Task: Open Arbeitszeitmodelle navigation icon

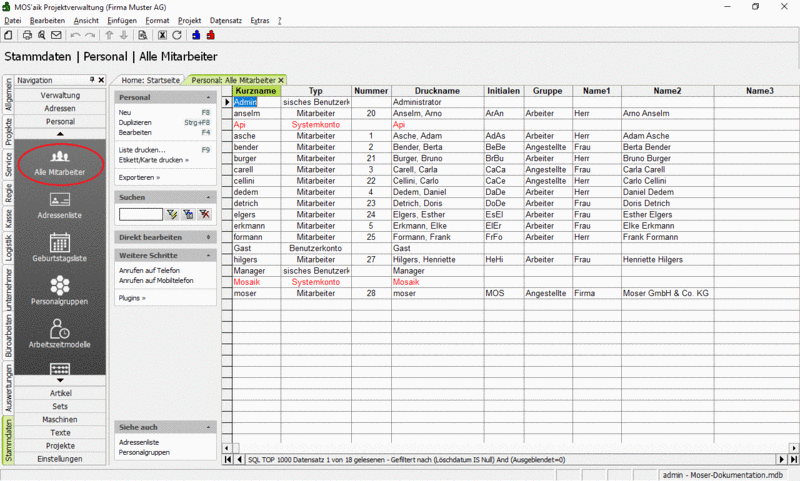Action: (60, 334)
